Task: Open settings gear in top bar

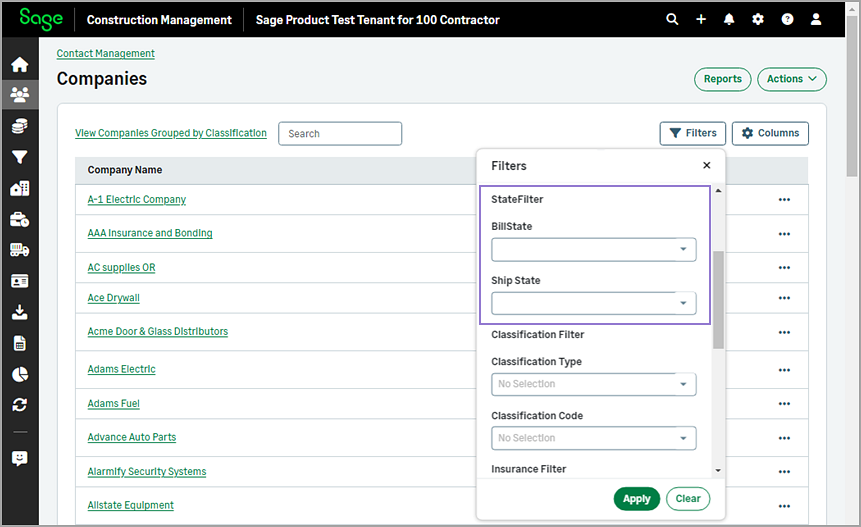Action: pyautogui.click(x=758, y=19)
